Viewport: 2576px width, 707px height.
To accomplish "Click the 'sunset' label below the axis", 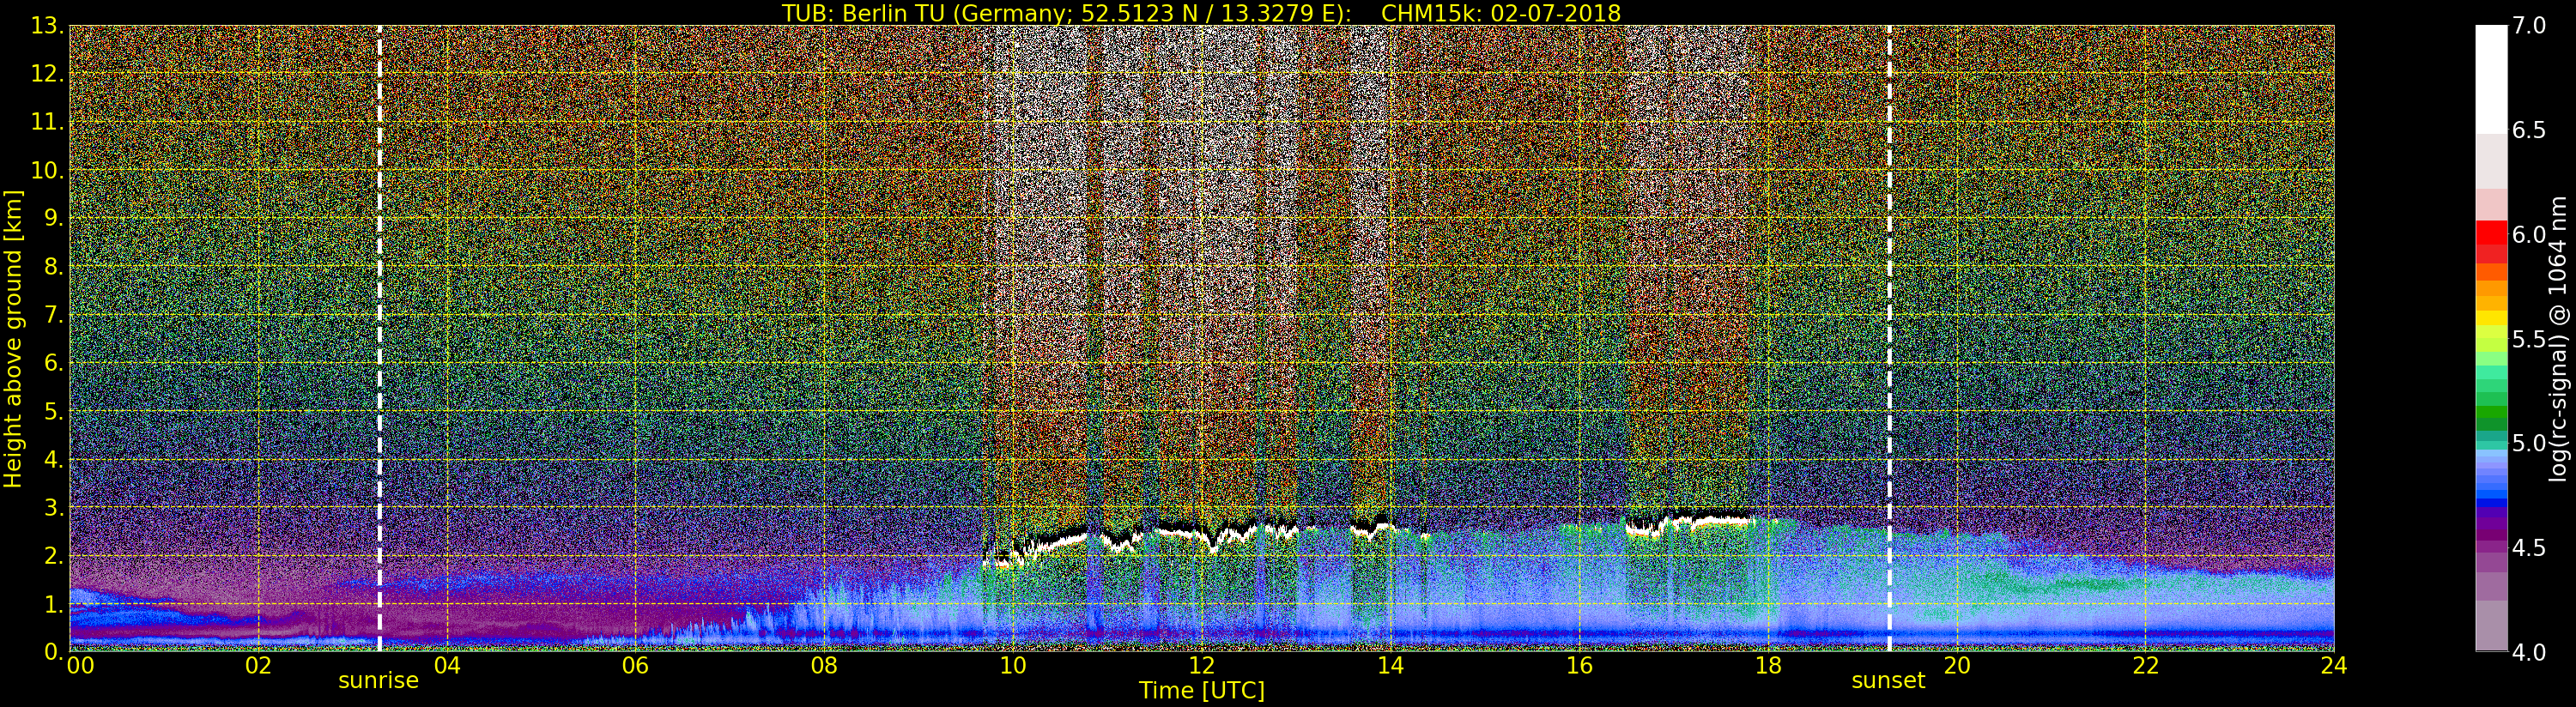I will tap(1888, 681).
